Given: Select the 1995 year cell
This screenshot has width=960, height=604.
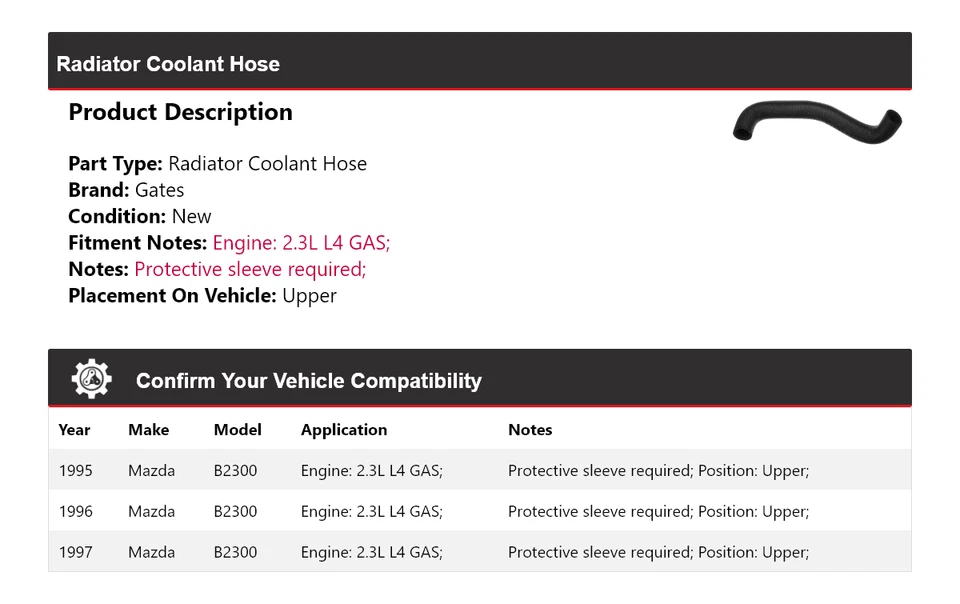Looking at the screenshot, I should click(75, 470).
